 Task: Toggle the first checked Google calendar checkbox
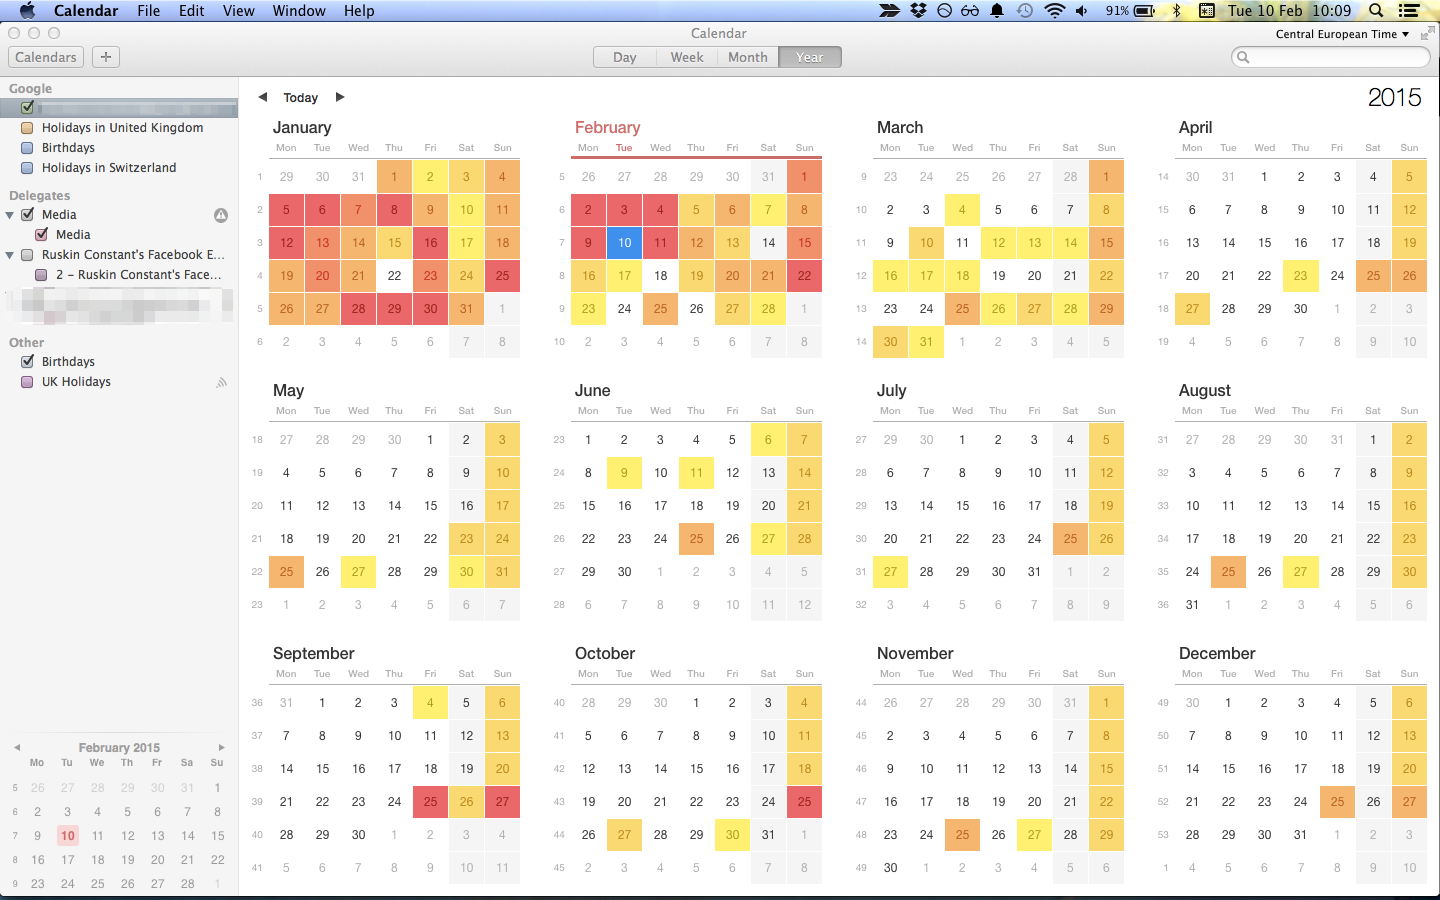point(28,107)
